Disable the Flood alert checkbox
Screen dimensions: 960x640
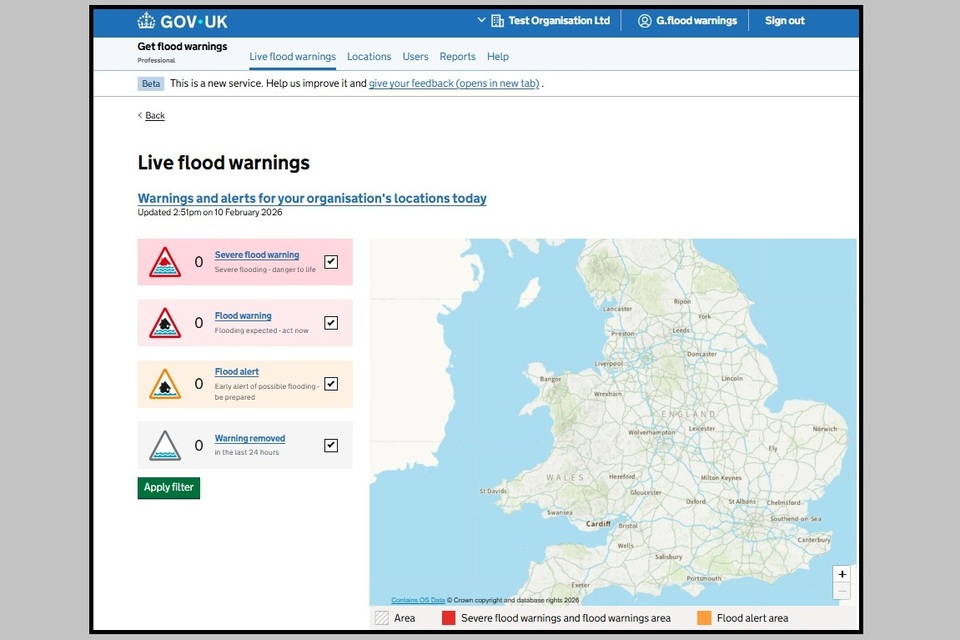[x=331, y=384]
